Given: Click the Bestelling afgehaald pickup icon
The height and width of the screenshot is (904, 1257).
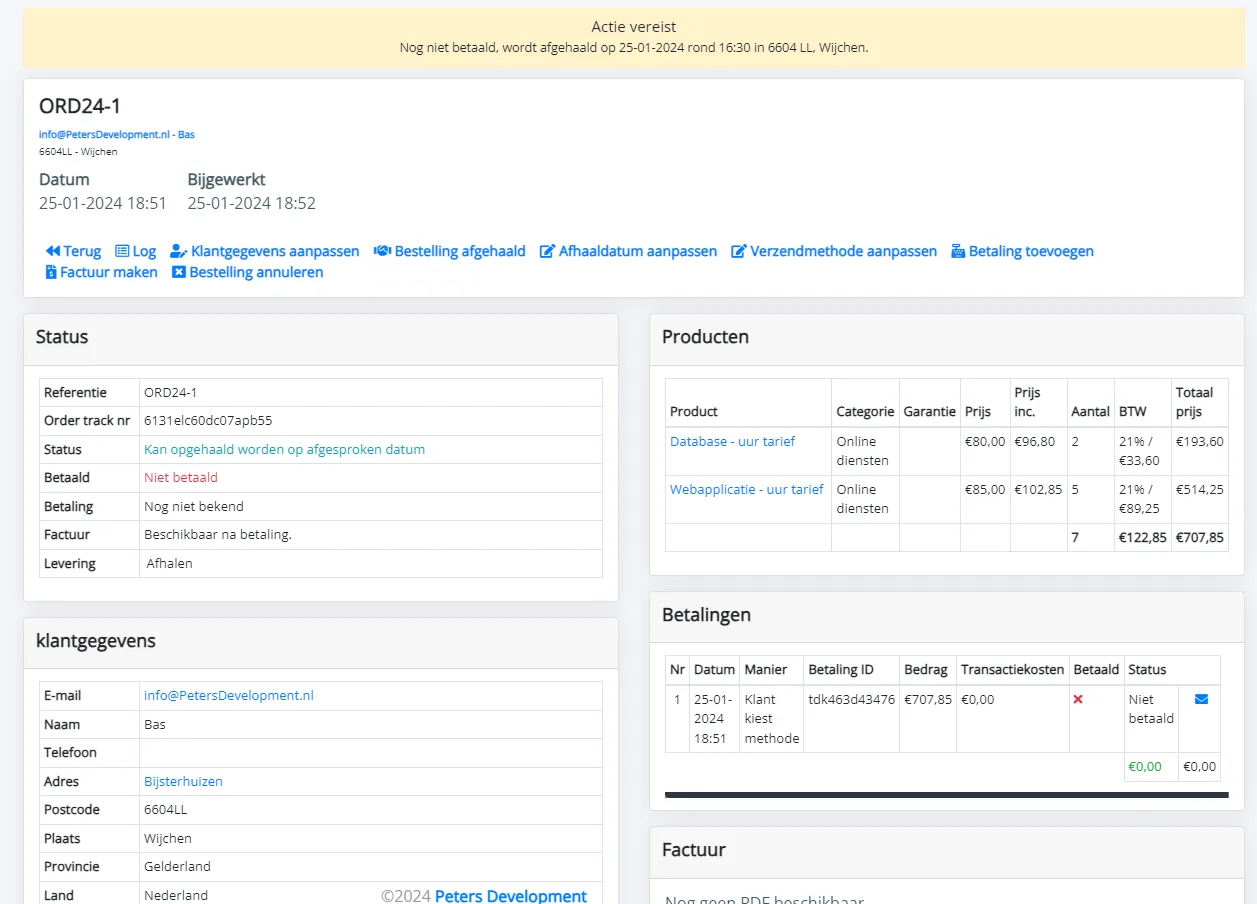Looking at the screenshot, I should pos(381,251).
